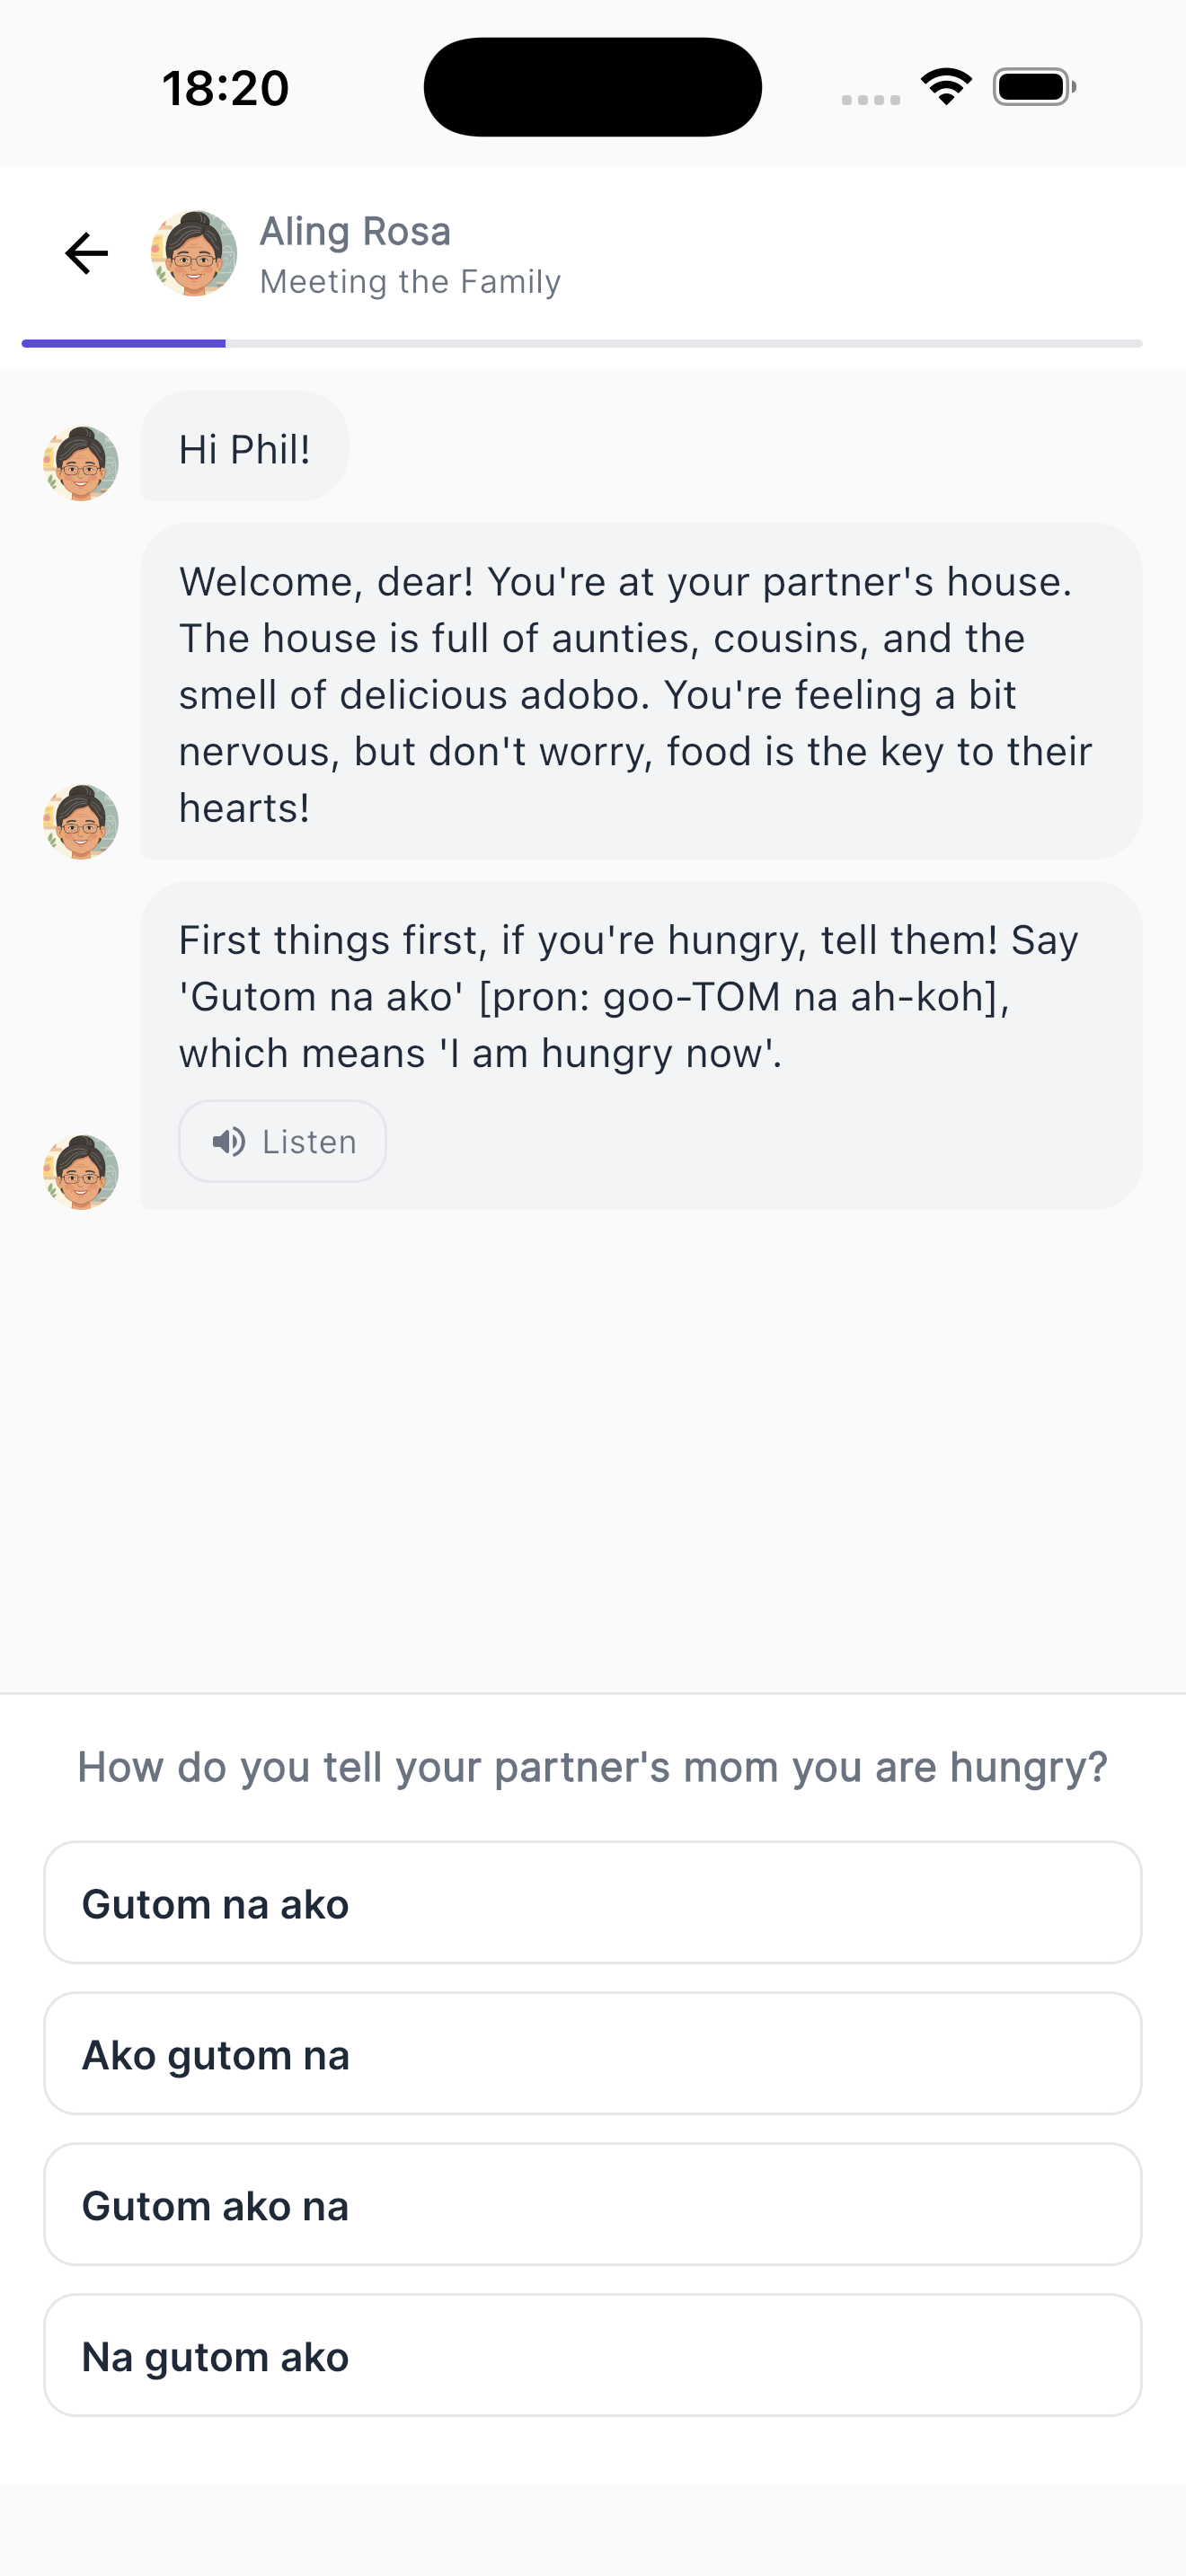Tap the 'Hi Phil!' chat bubble
The width and height of the screenshot is (1186, 2576).
245,447
